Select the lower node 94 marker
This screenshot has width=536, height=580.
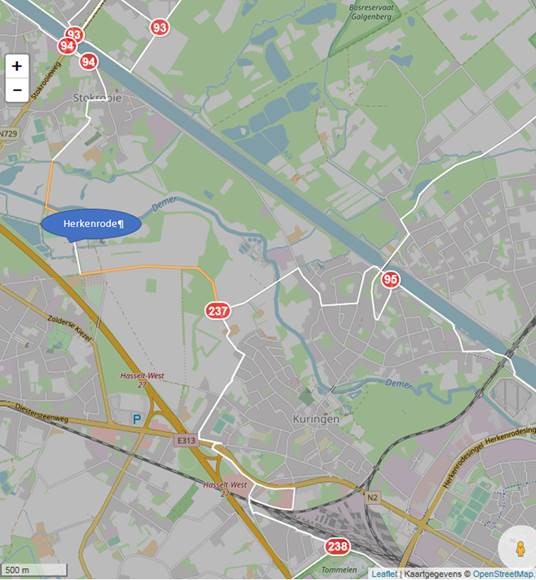click(89, 61)
